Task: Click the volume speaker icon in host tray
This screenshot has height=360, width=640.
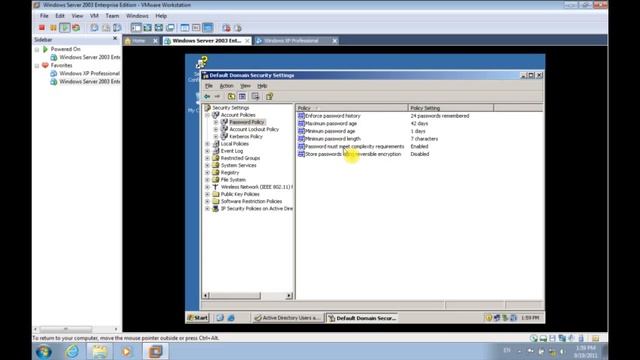Action: (x=562, y=351)
